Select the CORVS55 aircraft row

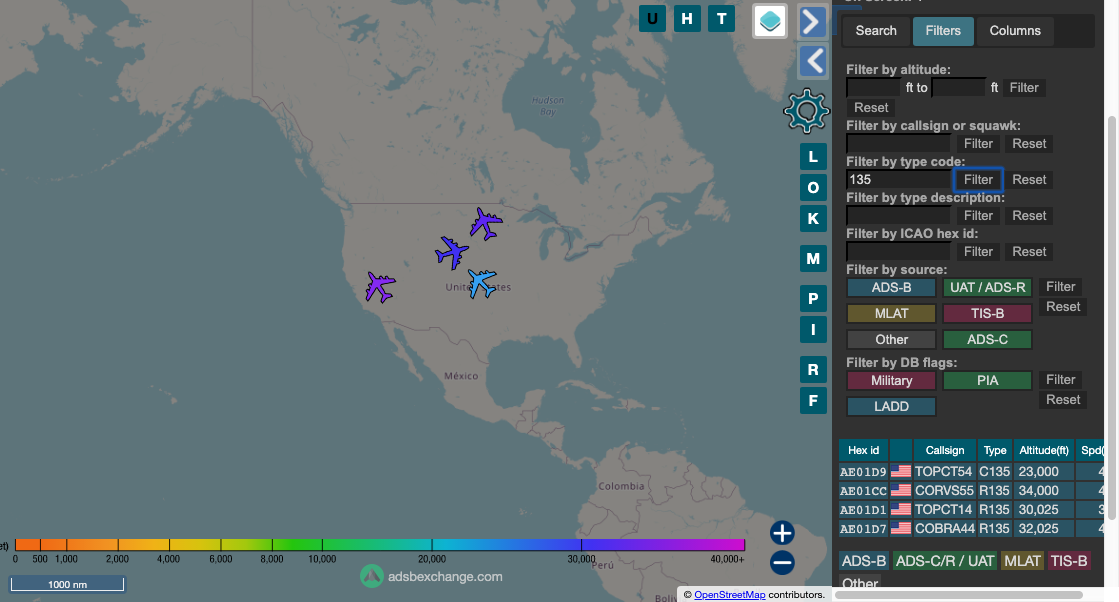click(971, 491)
